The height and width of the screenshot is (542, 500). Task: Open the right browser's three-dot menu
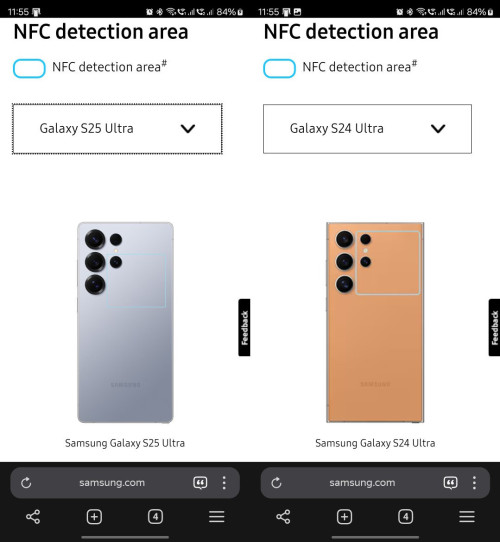(x=474, y=483)
